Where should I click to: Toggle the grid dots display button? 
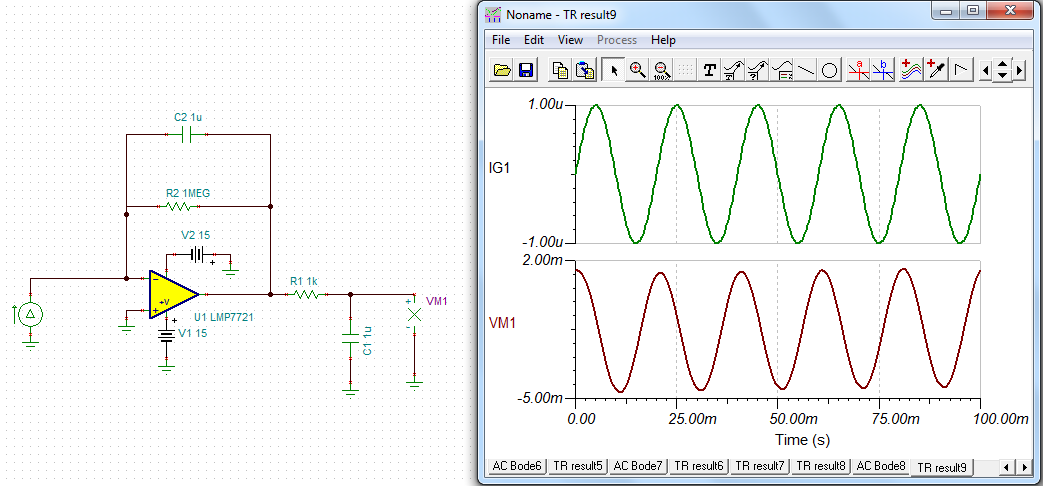pos(685,70)
